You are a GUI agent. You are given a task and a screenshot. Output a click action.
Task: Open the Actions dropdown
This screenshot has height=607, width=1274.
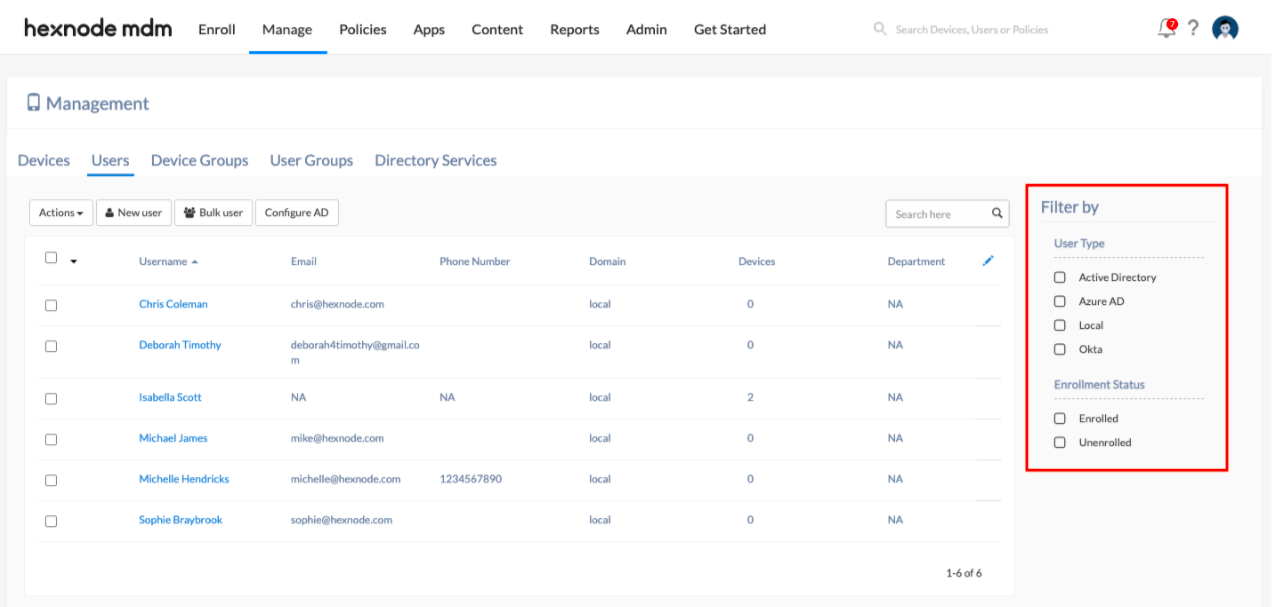click(x=60, y=212)
